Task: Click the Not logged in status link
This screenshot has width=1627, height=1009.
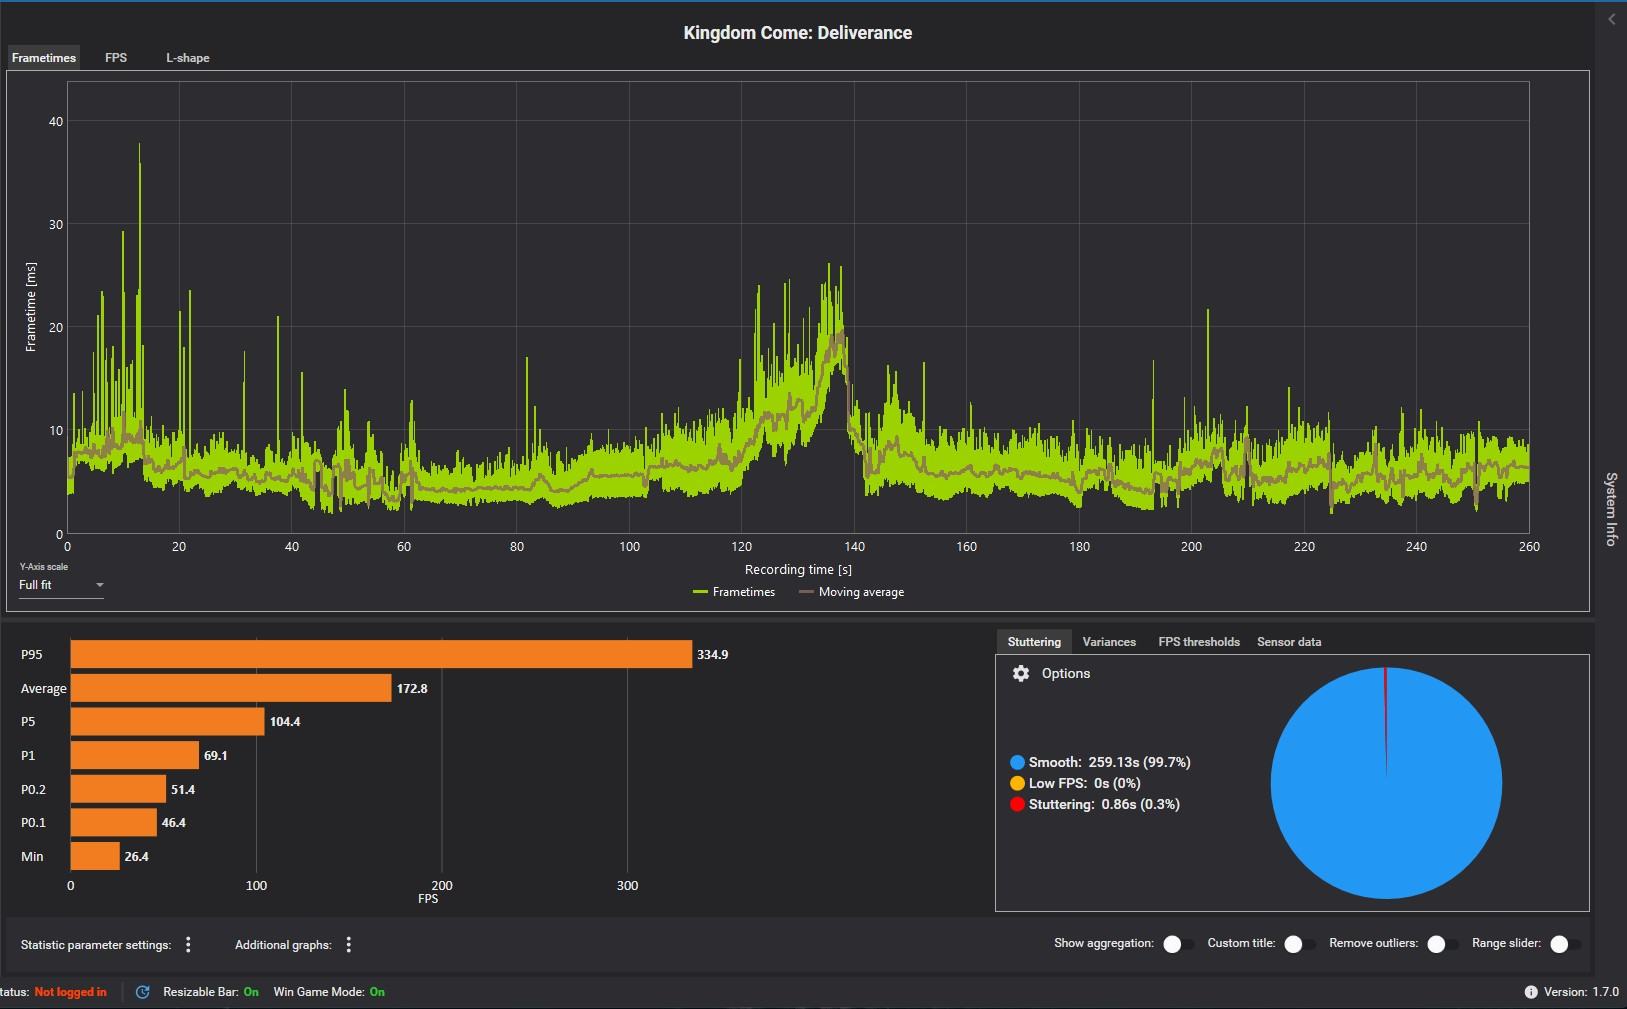Action: click(70, 992)
